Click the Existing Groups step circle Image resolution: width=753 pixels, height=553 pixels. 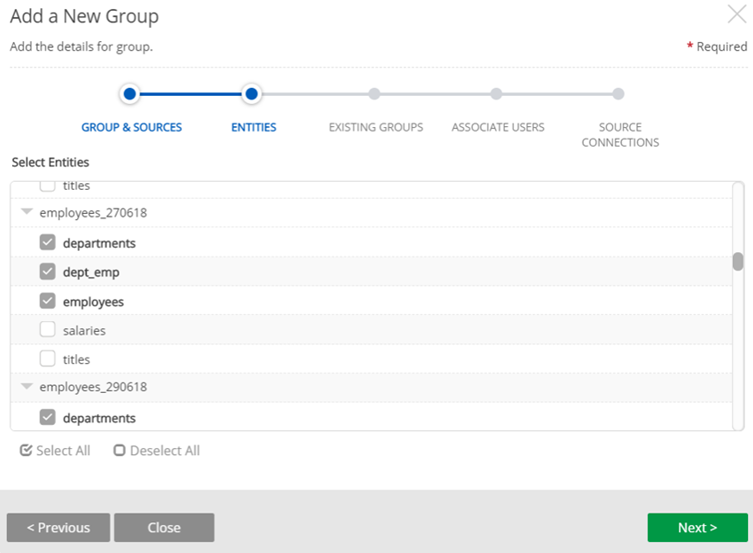[x=374, y=94]
